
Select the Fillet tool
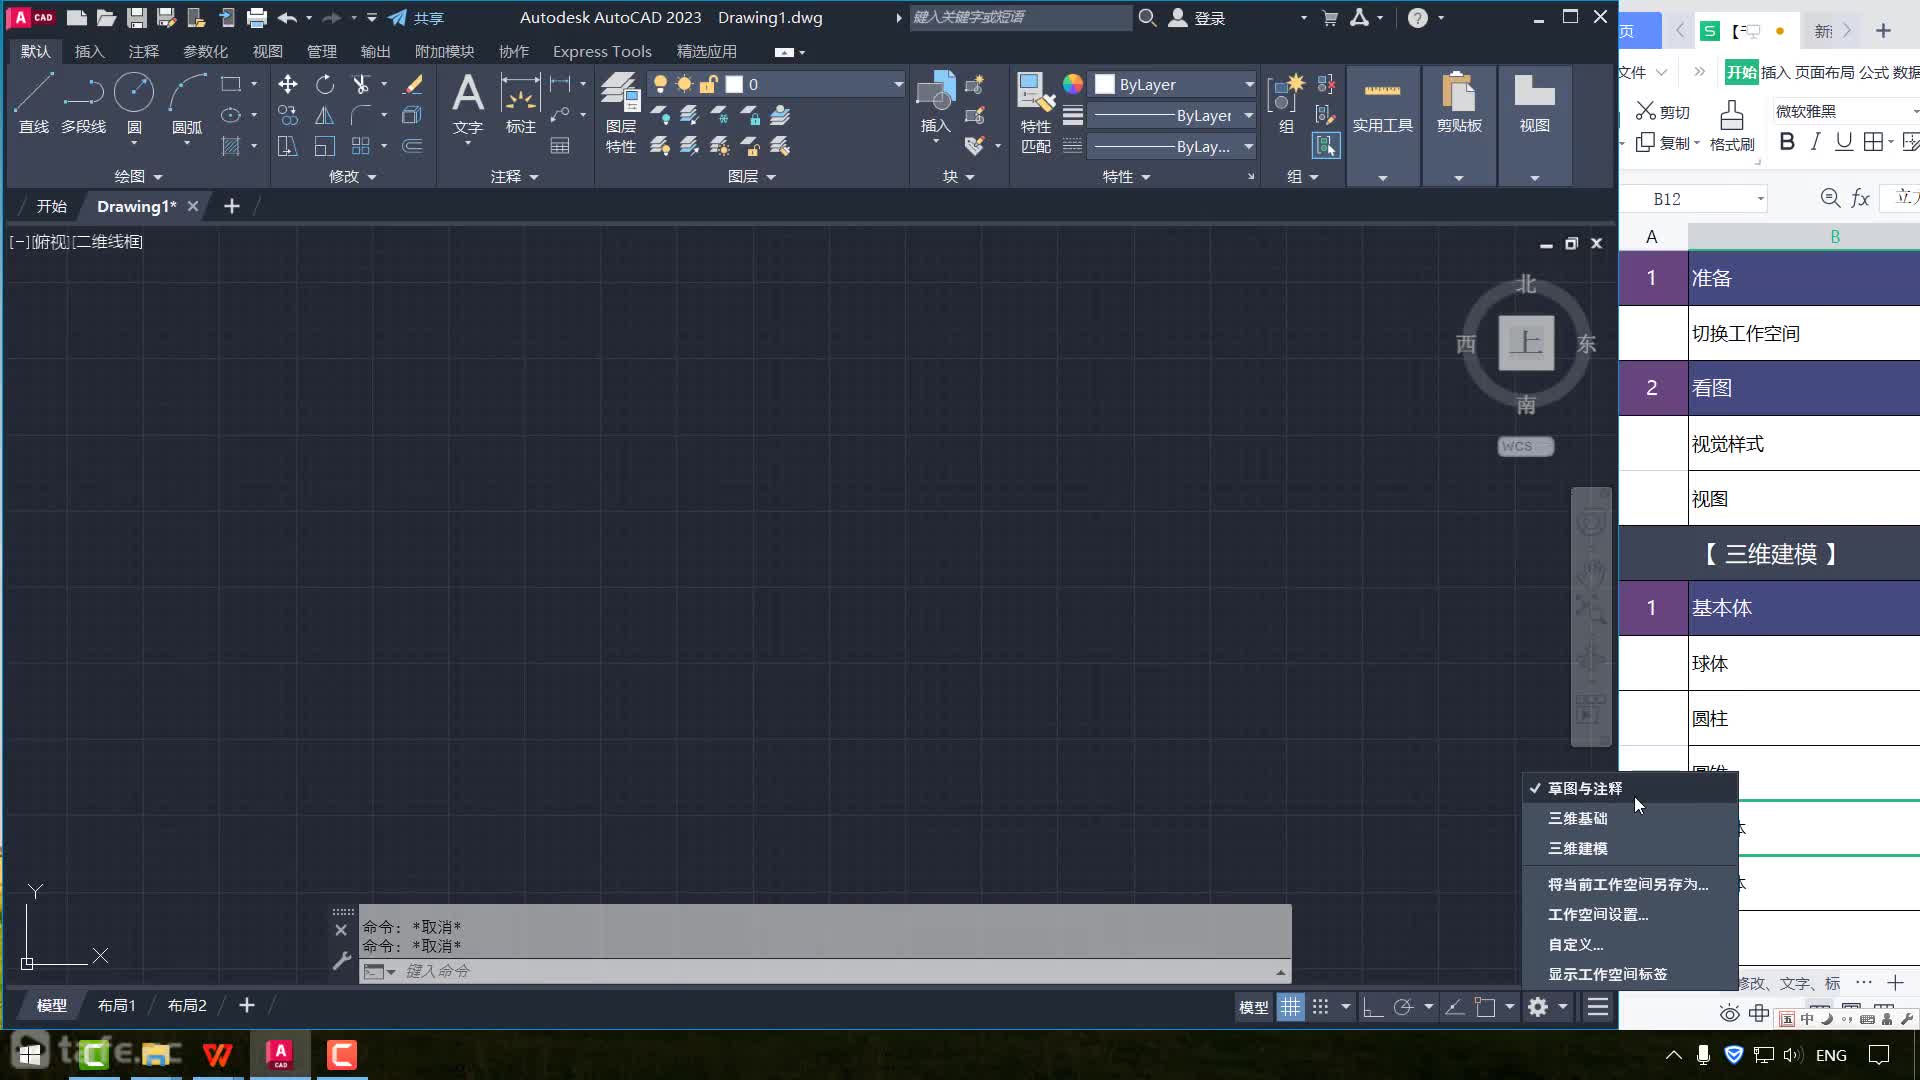[x=361, y=115]
